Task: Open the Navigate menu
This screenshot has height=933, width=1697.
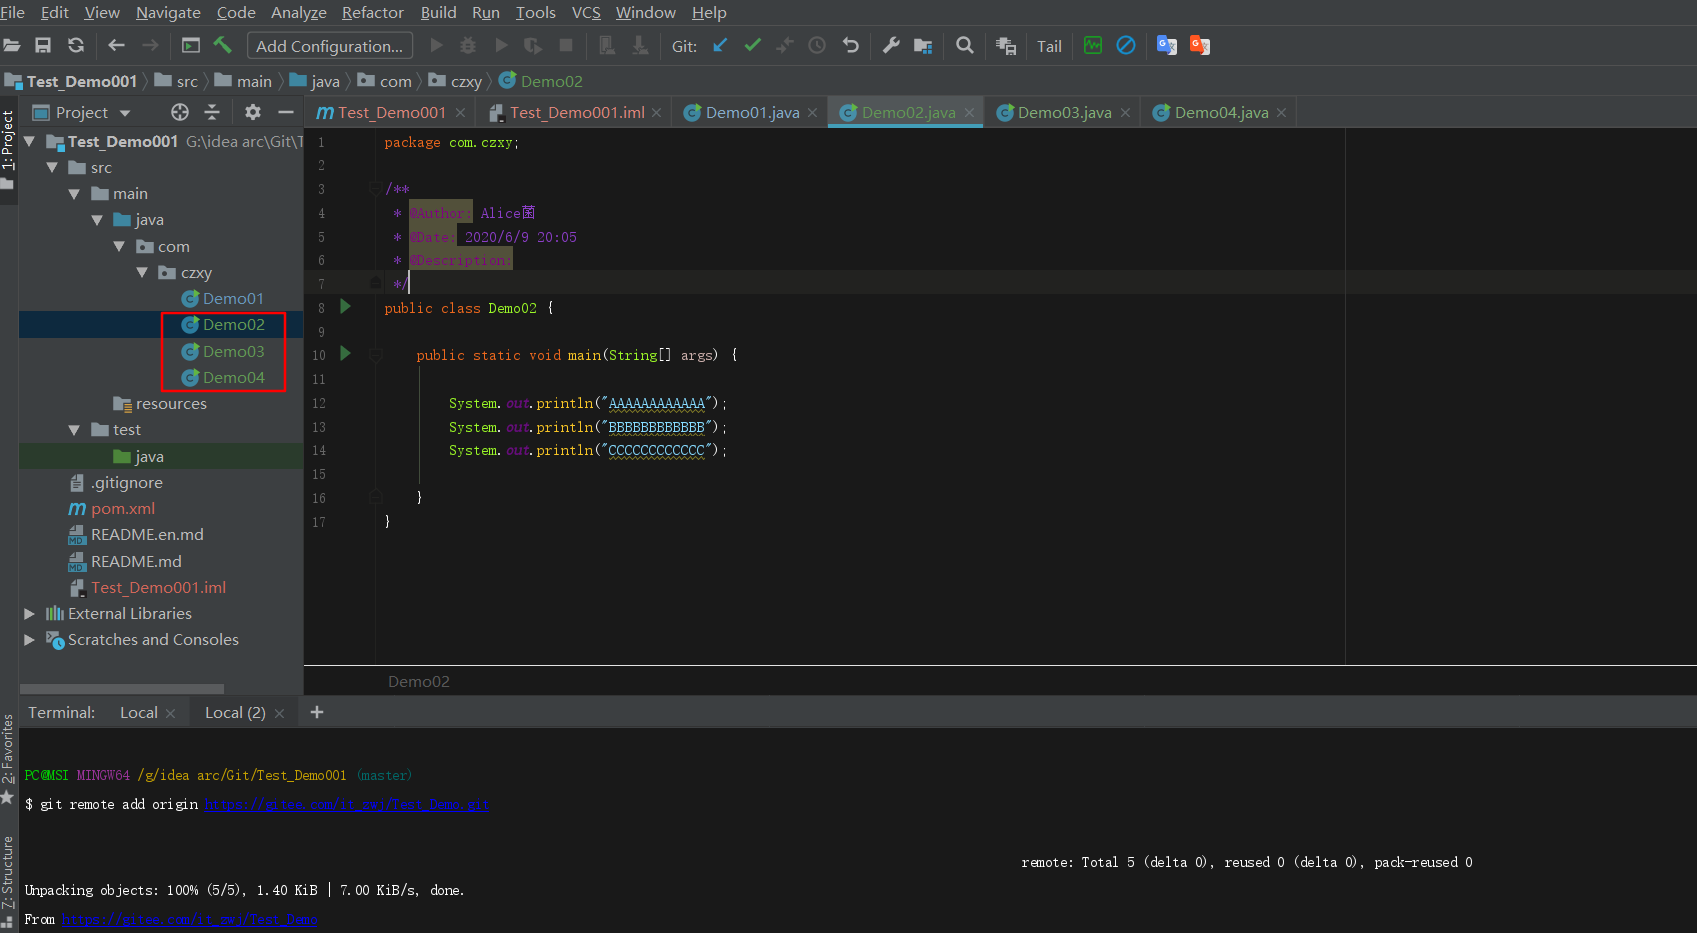Action: click(x=168, y=12)
